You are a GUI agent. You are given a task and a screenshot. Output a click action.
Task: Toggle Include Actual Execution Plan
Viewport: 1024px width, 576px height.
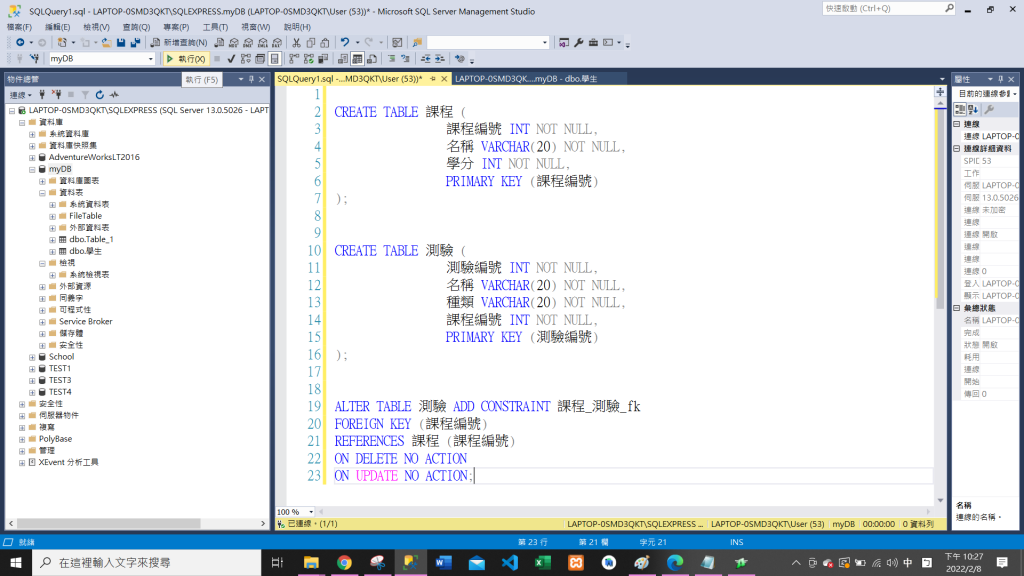[x=294, y=59]
